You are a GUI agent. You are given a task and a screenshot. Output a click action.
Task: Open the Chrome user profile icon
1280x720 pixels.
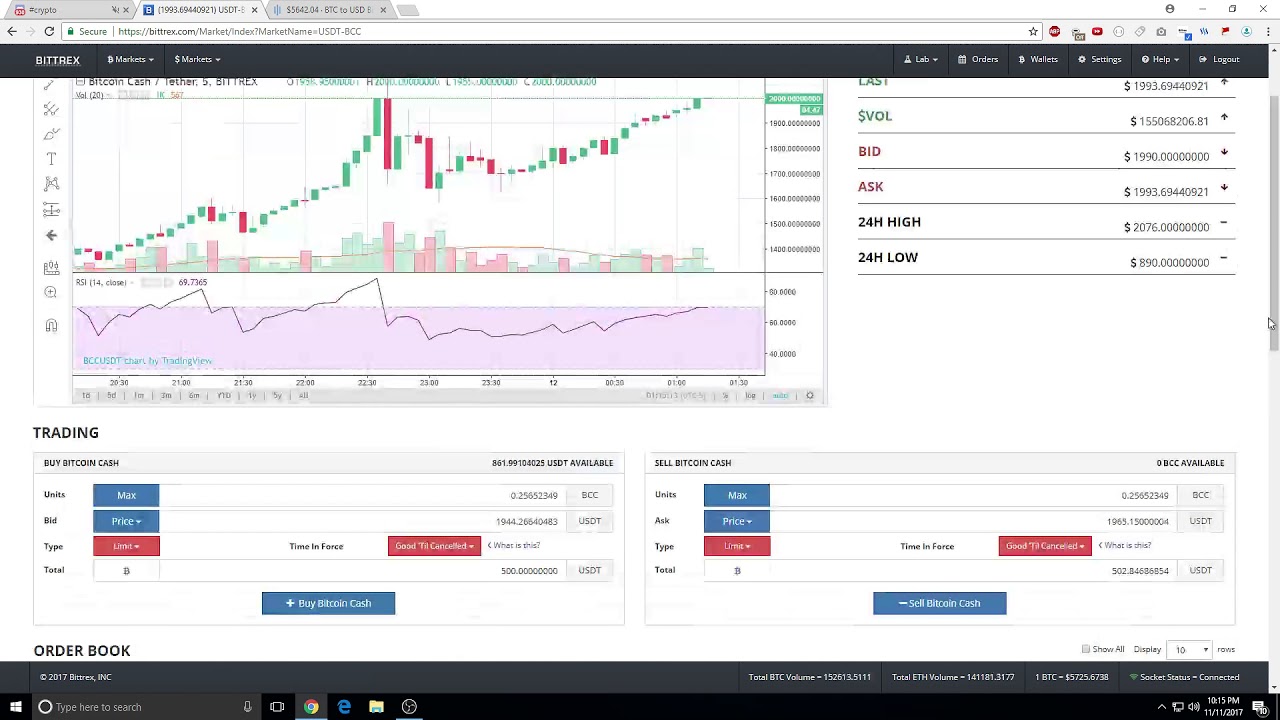pos(1169,9)
